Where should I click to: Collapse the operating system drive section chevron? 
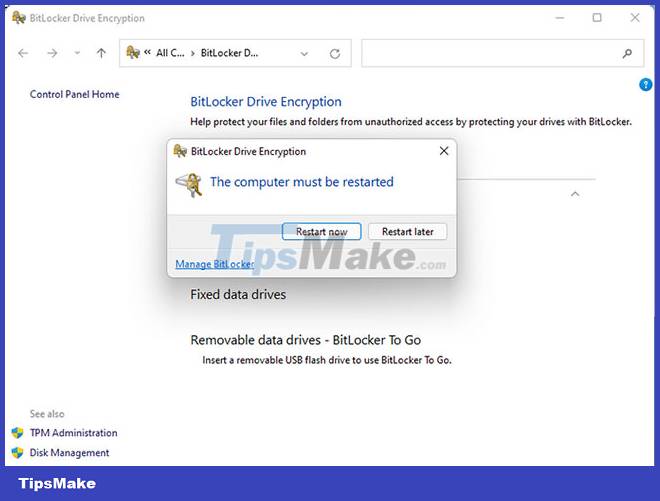click(575, 194)
